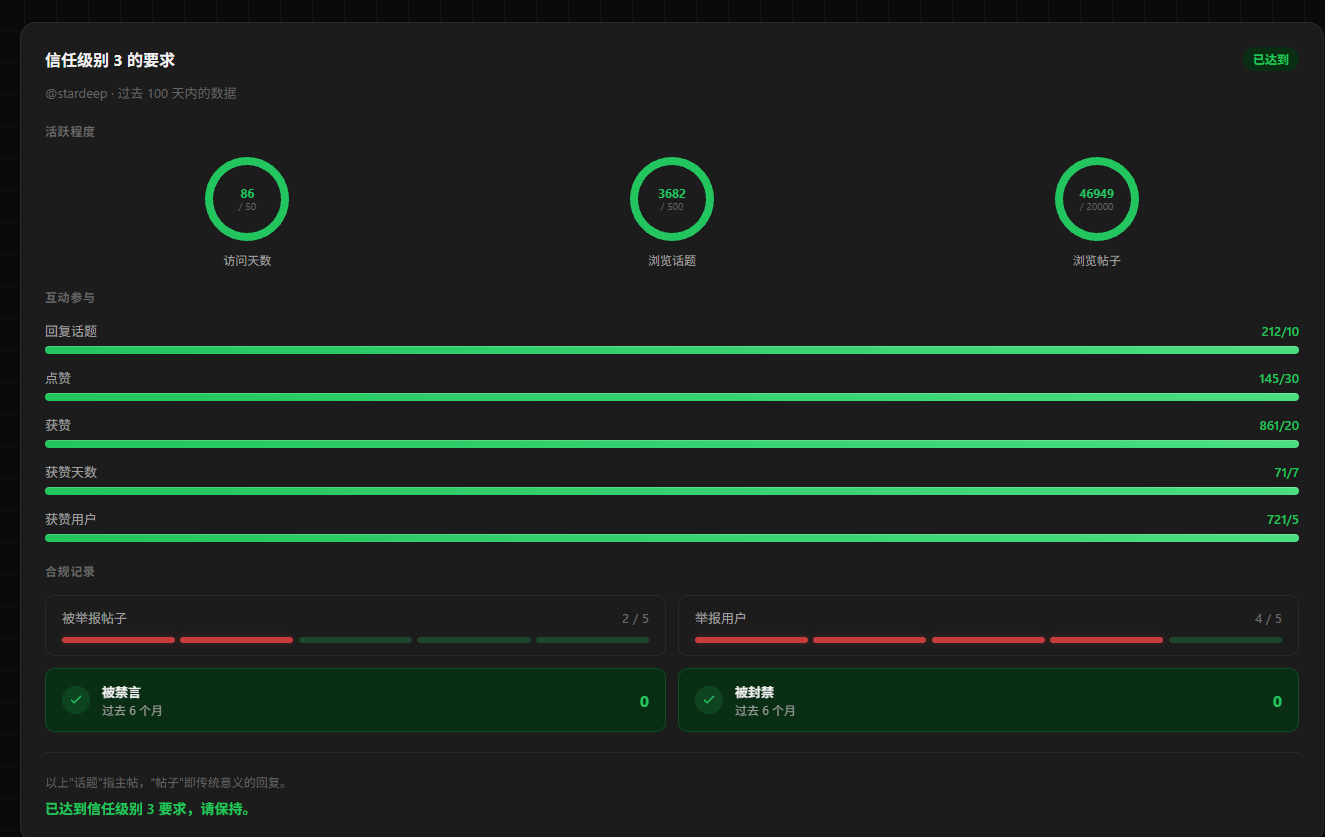Click the 获赞天数 label
The image size is (1325, 837).
71,473
